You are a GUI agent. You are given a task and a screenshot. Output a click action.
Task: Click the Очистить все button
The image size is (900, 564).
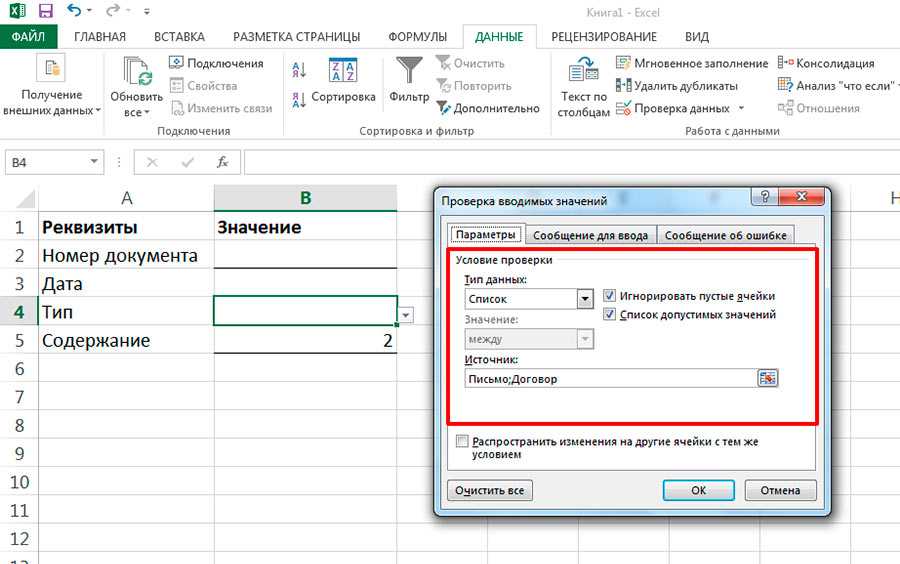point(489,491)
